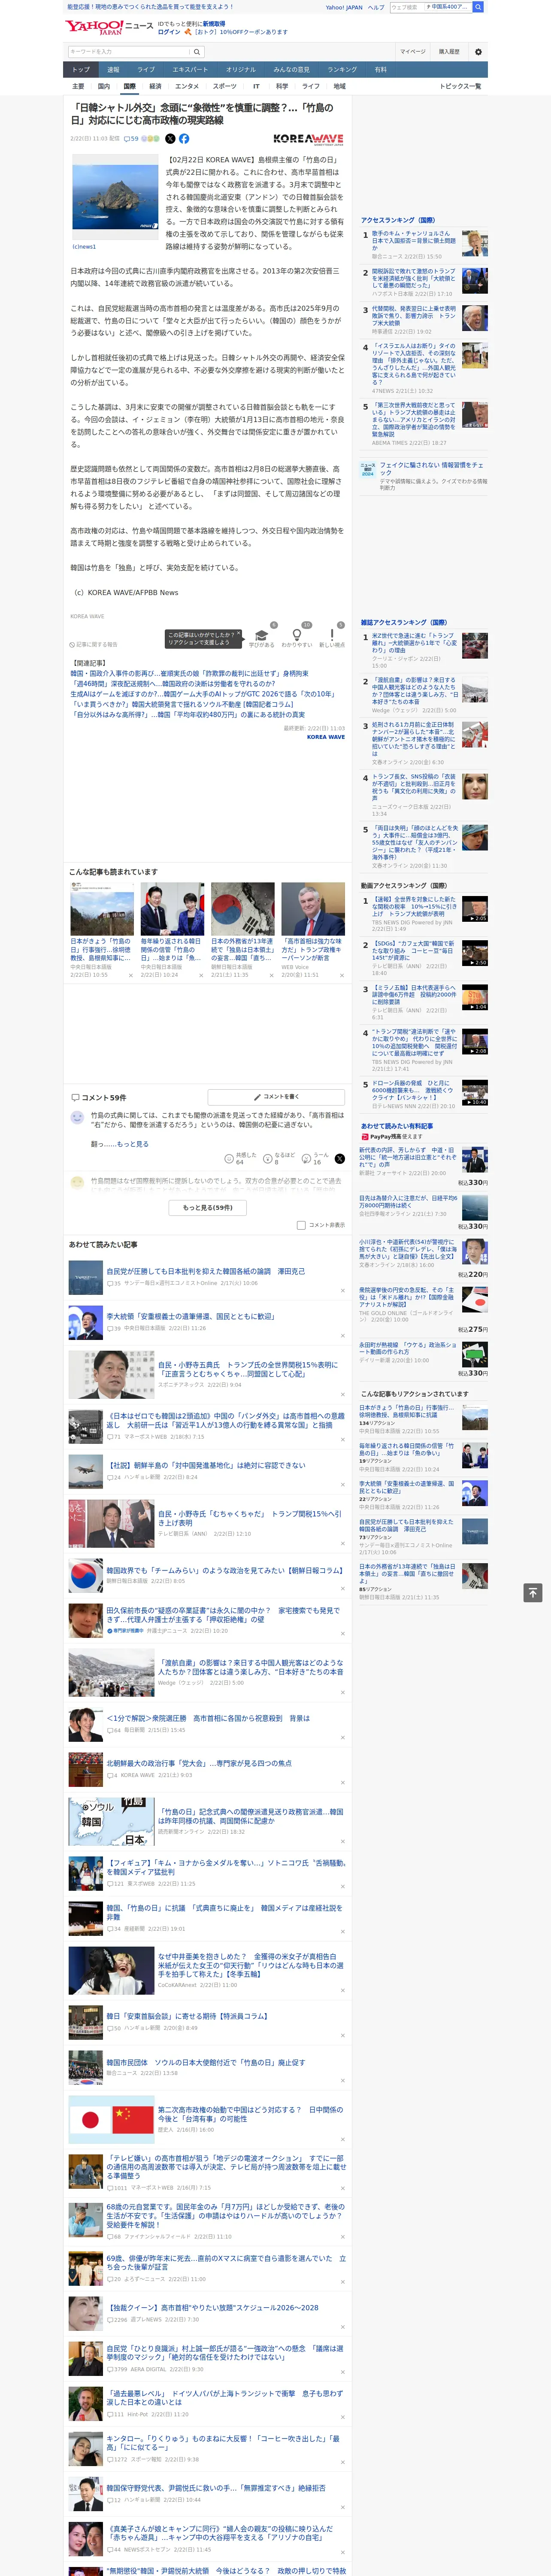
Task: Open the 高市首相は強力な味方 recommended thumbnail
Action: (313, 909)
